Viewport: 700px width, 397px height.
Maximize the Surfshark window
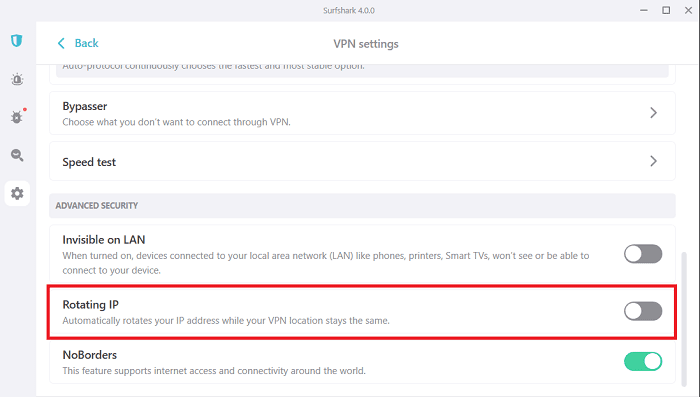[666, 10]
